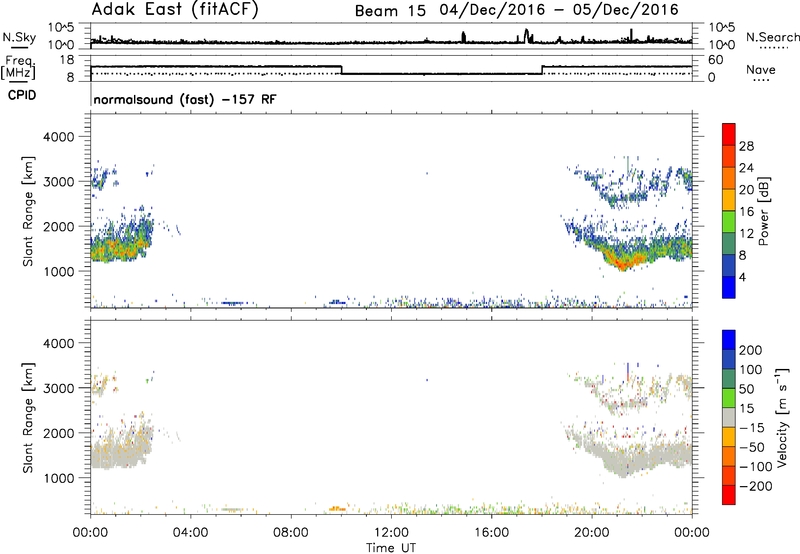Click the "Velocity [m s-1]" colorbar title

pos(782,417)
